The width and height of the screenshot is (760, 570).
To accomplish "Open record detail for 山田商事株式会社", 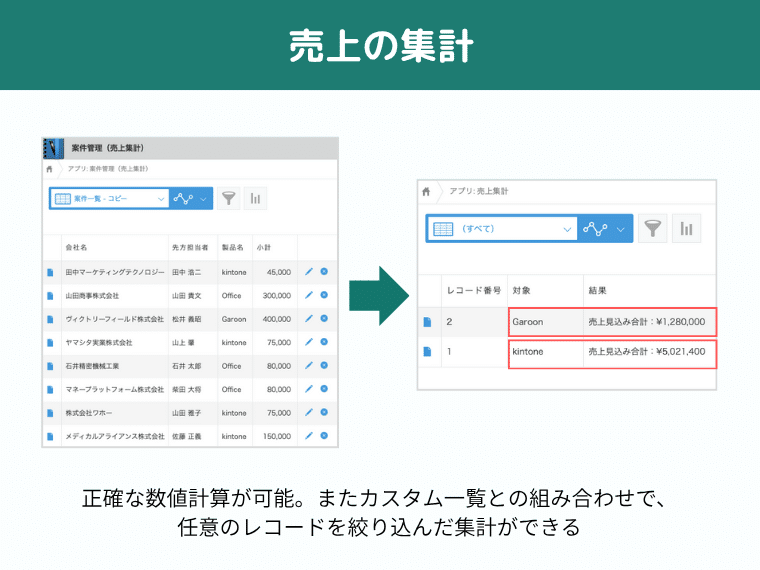I will (x=50, y=296).
